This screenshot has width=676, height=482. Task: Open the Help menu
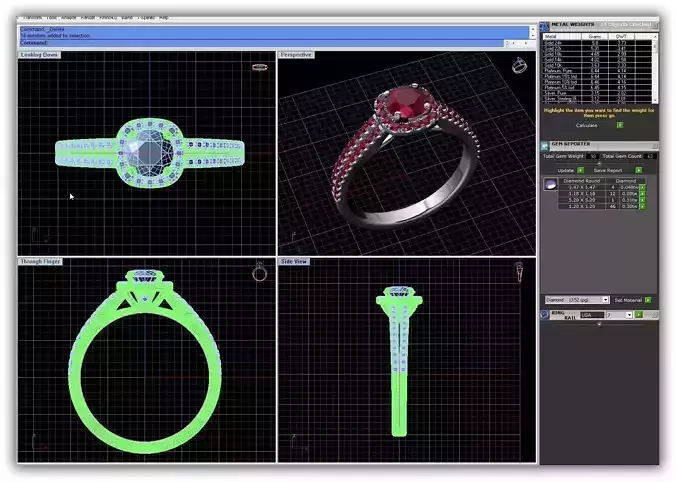pyautogui.click(x=164, y=18)
